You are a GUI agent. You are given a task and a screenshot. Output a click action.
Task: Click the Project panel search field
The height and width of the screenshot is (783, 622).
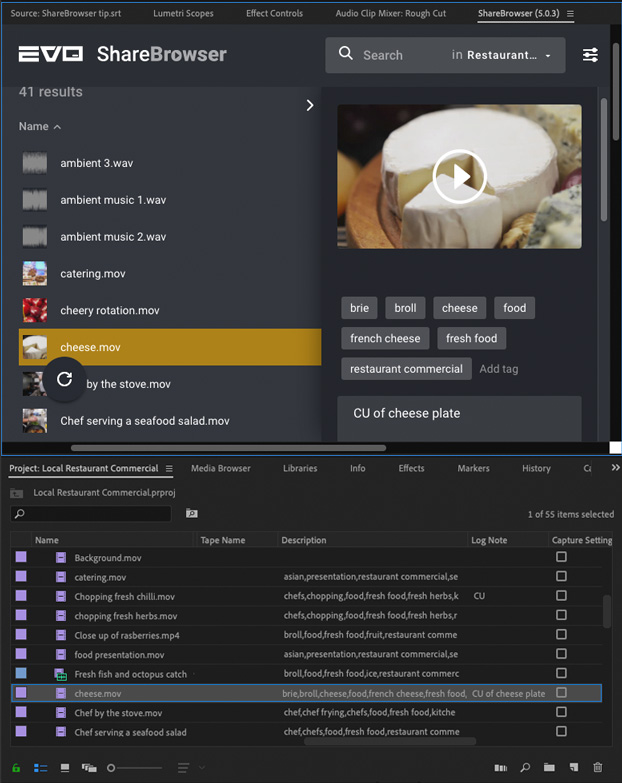[x=91, y=514]
